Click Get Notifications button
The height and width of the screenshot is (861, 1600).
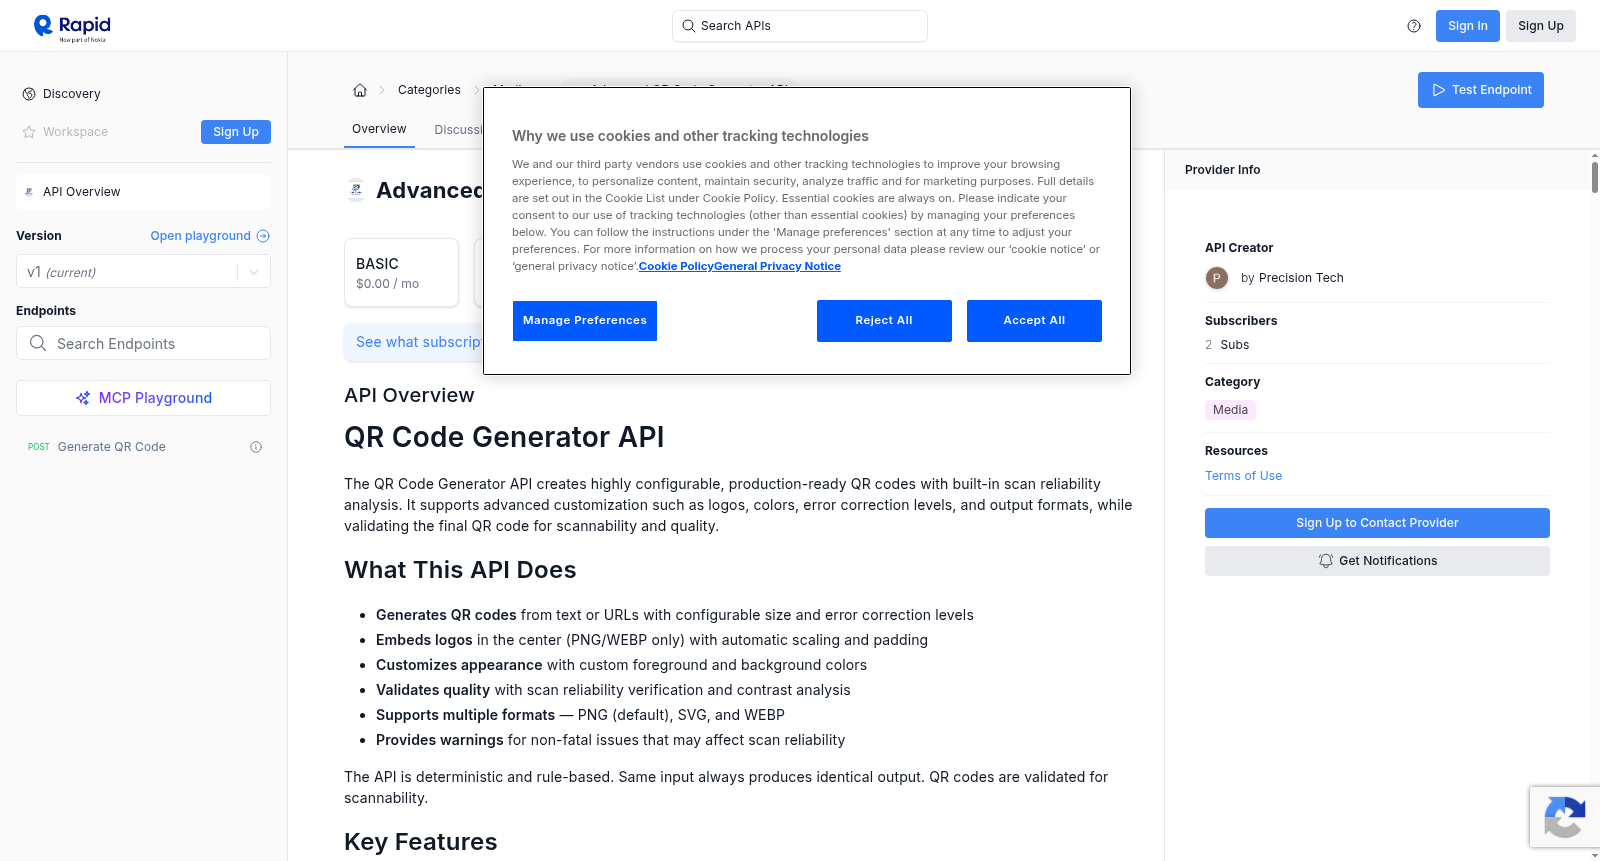tap(1377, 561)
